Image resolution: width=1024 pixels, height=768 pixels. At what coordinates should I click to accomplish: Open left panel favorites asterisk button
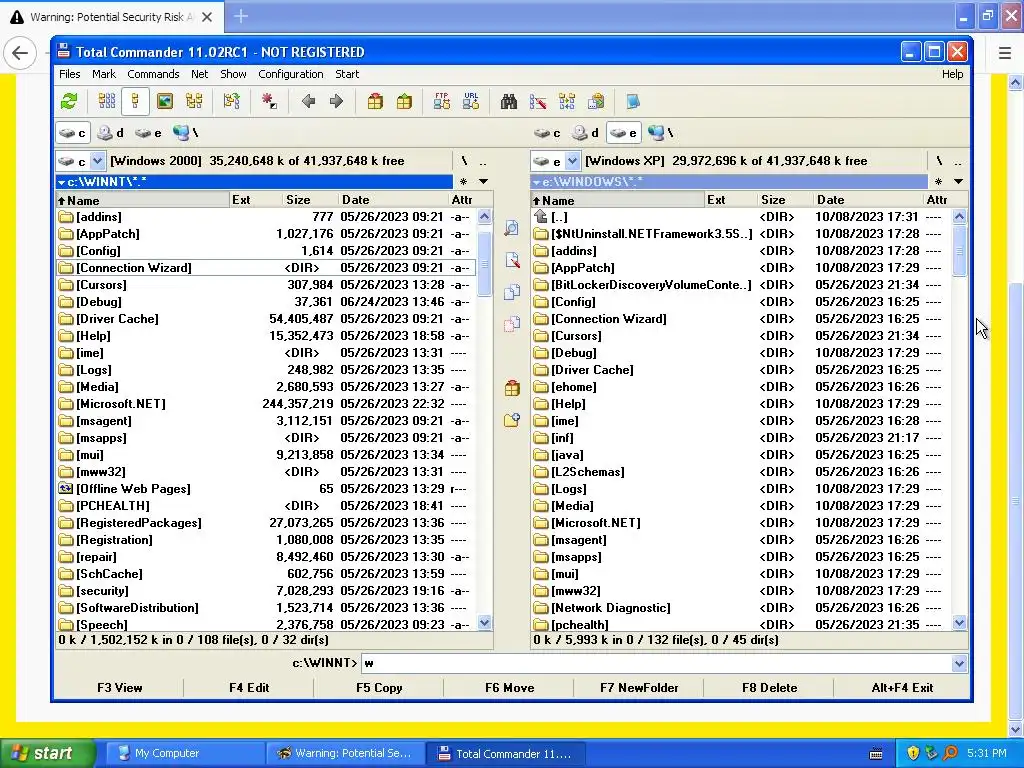pos(464,182)
